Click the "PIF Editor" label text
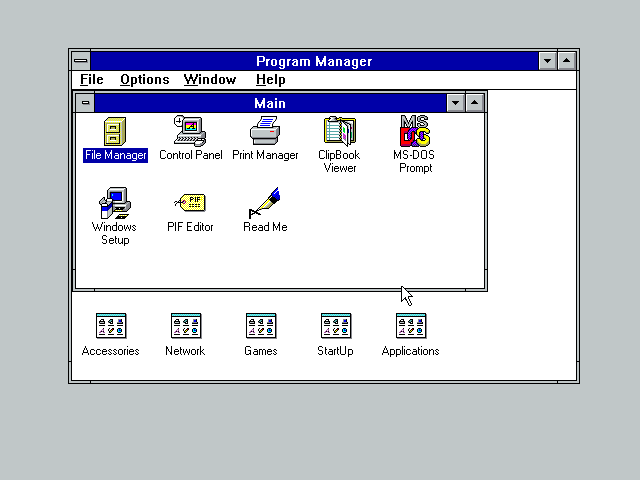 click(x=190, y=227)
